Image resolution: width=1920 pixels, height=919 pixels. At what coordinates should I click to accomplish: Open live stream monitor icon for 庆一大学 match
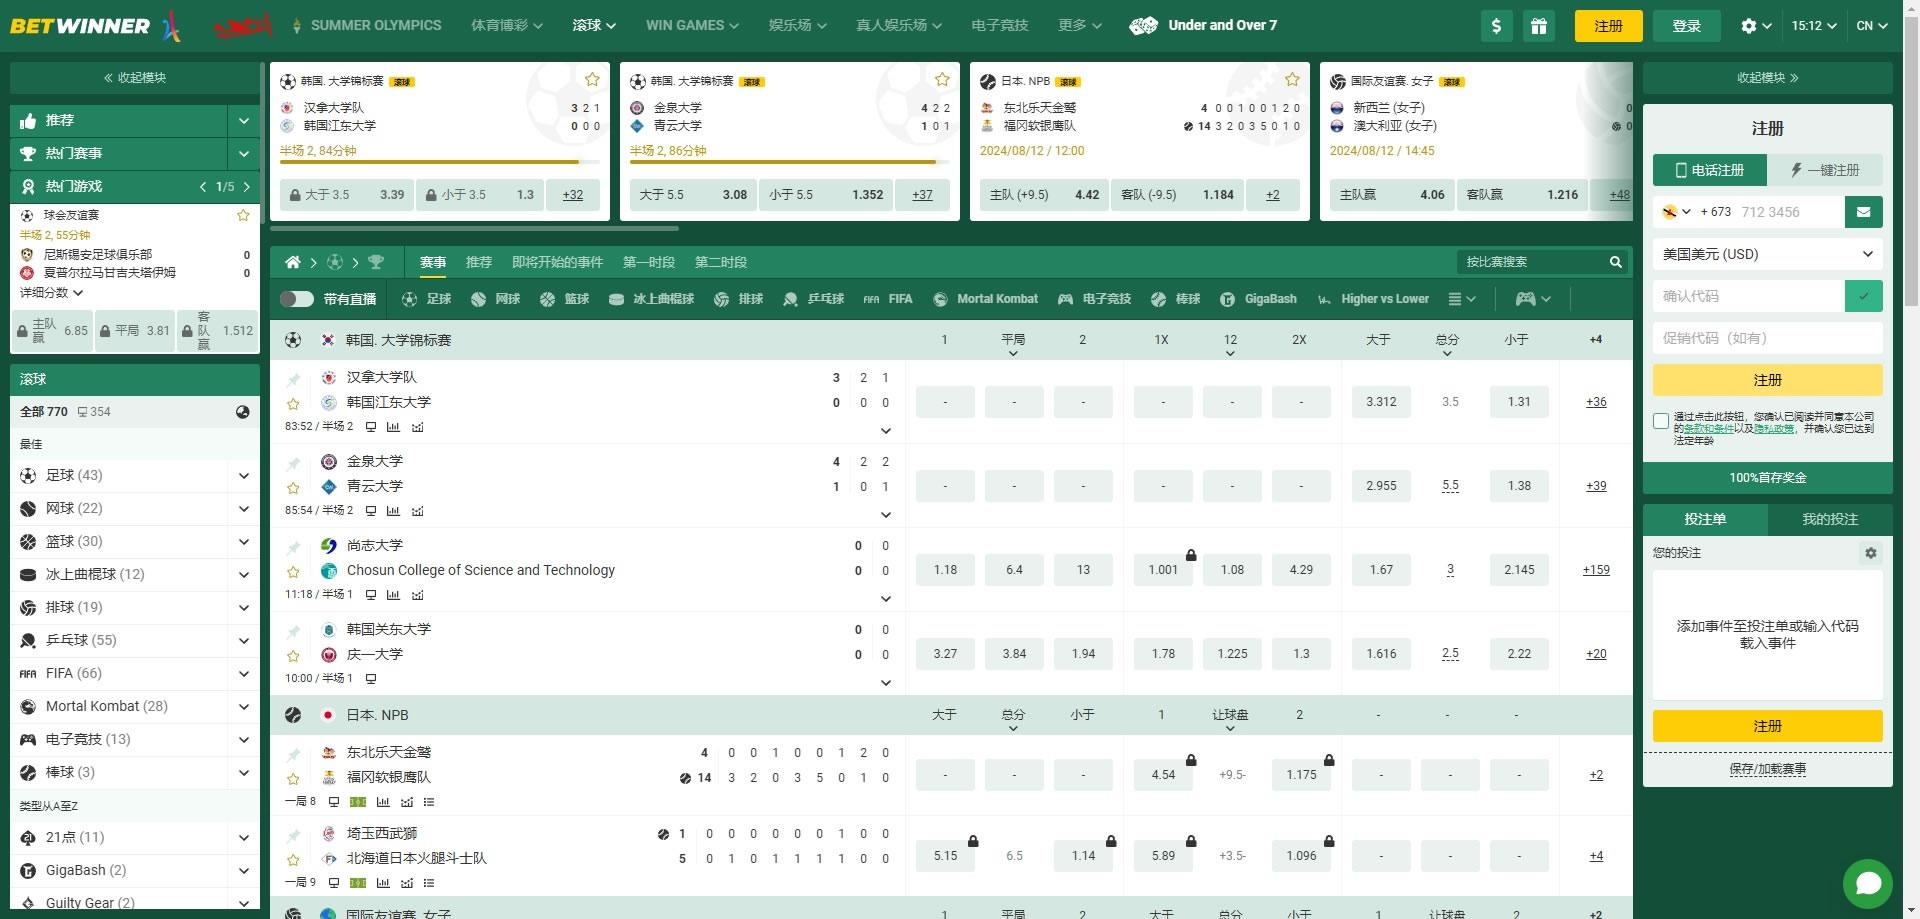click(371, 679)
